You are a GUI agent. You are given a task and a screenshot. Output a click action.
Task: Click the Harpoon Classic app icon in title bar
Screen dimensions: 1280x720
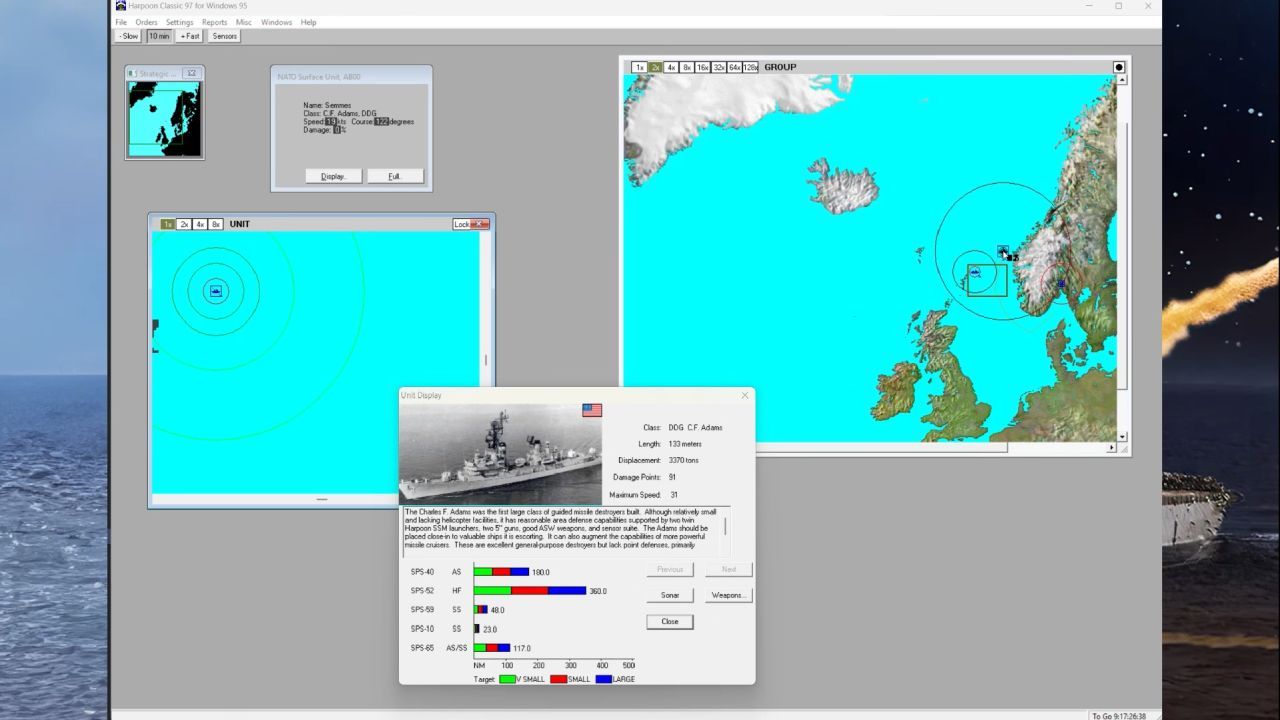(x=121, y=6)
